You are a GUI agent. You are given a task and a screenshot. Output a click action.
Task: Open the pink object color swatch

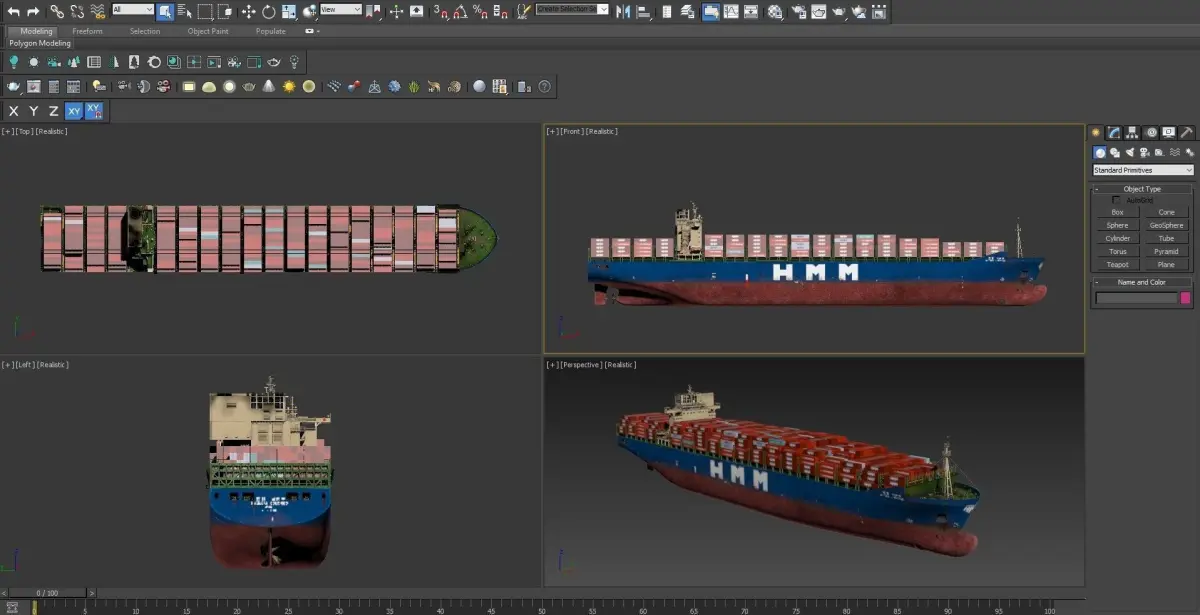pyautogui.click(x=1186, y=298)
